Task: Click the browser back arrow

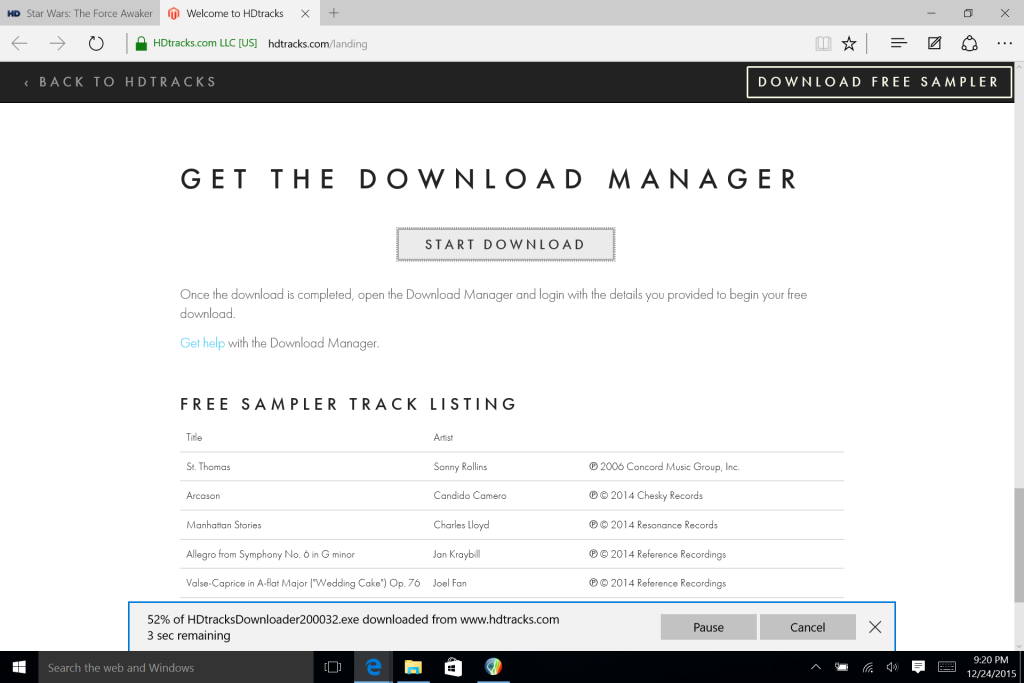Action: [x=20, y=44]
